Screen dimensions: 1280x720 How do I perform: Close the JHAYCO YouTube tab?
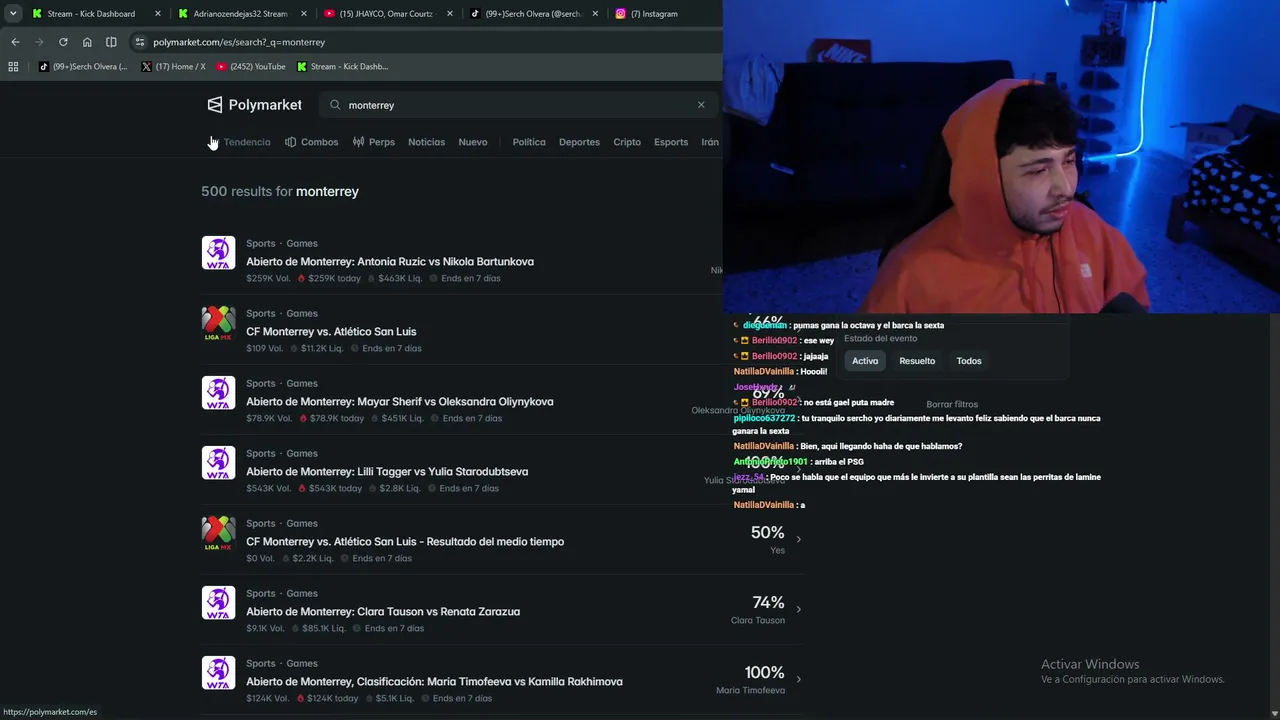[x=450, y=14]
